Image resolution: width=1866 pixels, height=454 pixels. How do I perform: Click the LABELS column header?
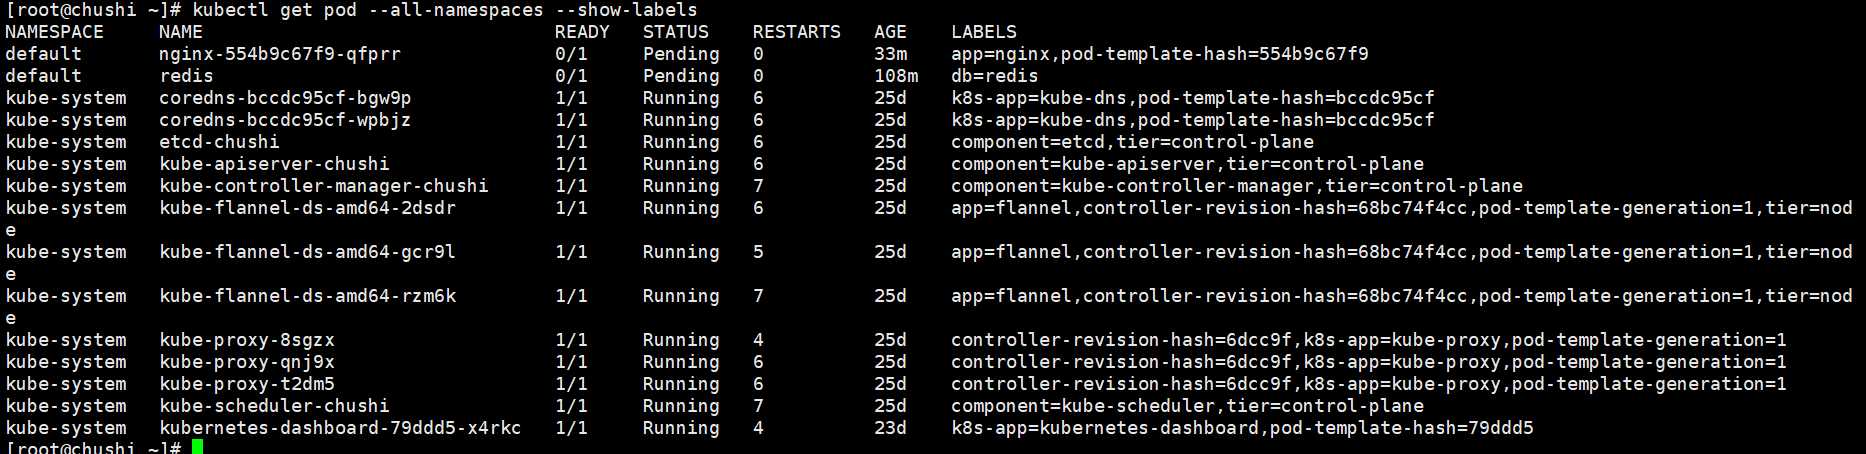(983, 32)
